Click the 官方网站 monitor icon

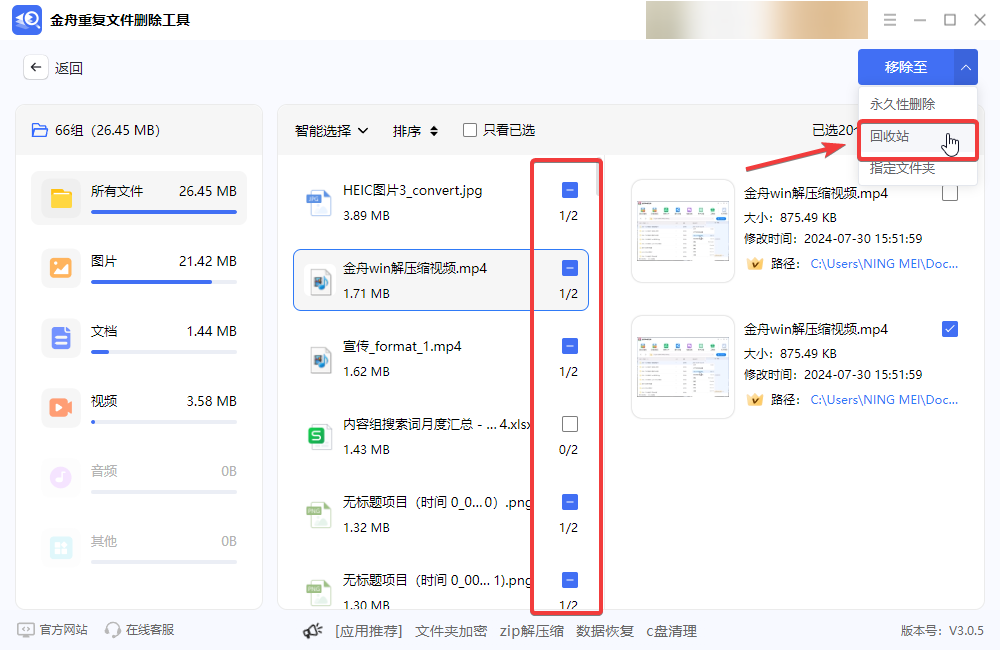tap(26, 630)
